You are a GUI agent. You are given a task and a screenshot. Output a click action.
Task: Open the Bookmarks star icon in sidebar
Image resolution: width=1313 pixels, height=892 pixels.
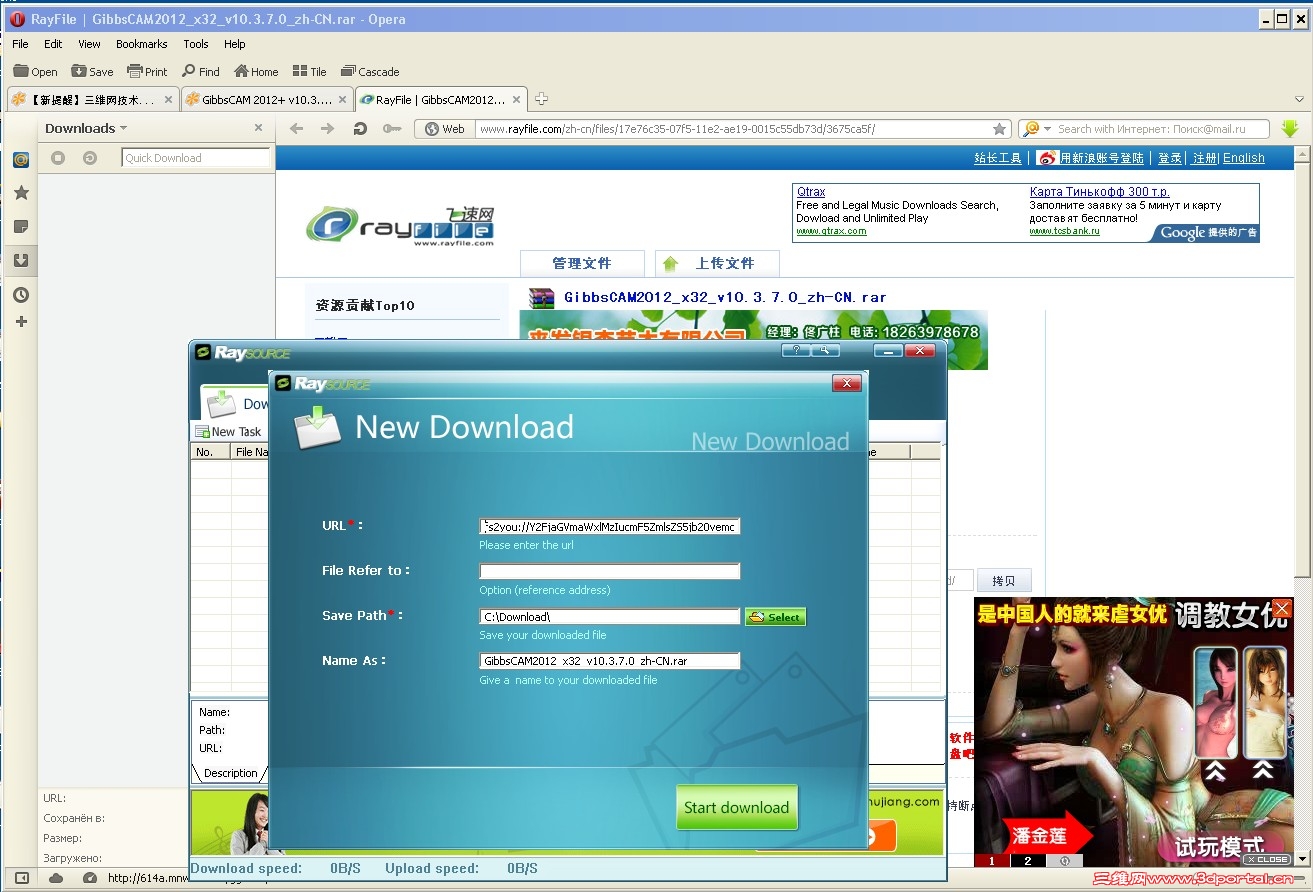(21, 192)
